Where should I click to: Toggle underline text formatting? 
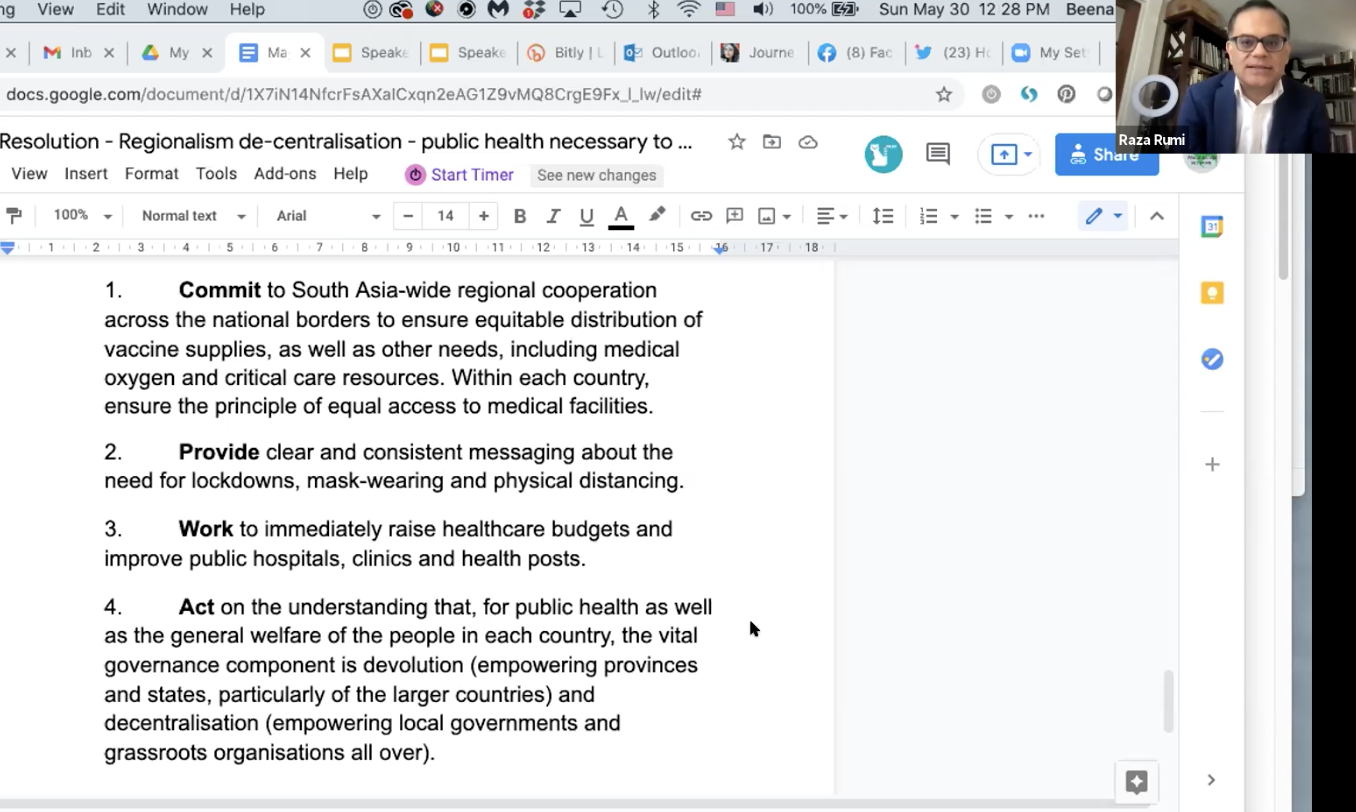click(587, 216)
